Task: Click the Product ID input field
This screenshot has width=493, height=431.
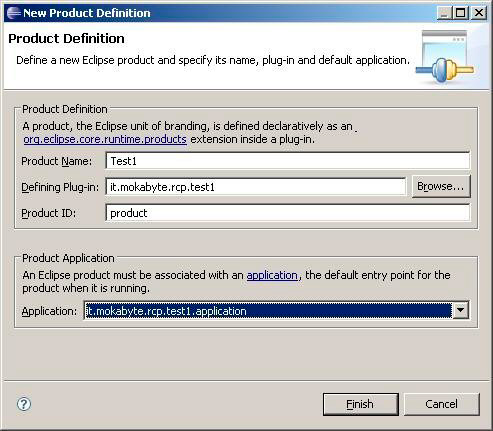Action: 288,213
